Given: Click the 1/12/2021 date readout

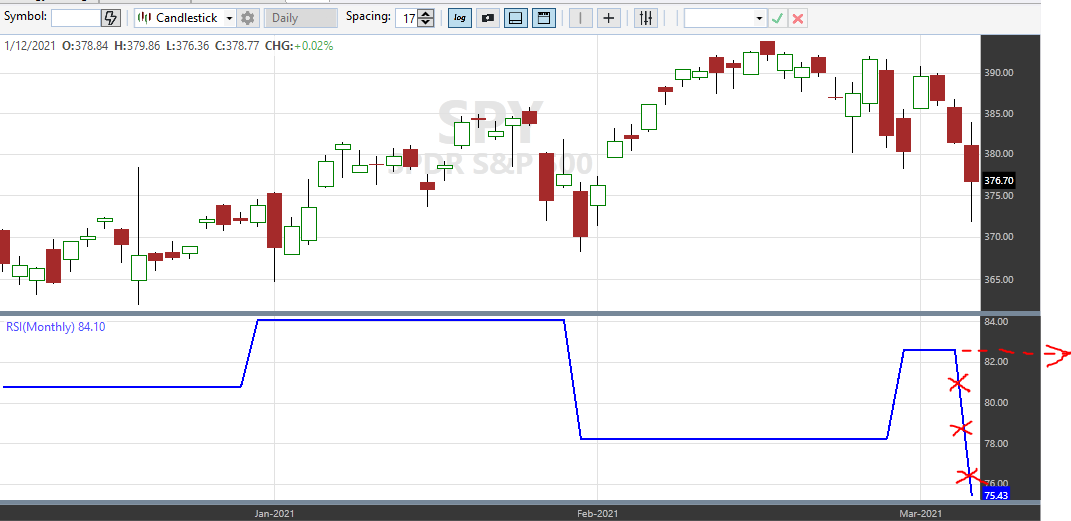Looking at the screenshot, I should pos(29,46).
